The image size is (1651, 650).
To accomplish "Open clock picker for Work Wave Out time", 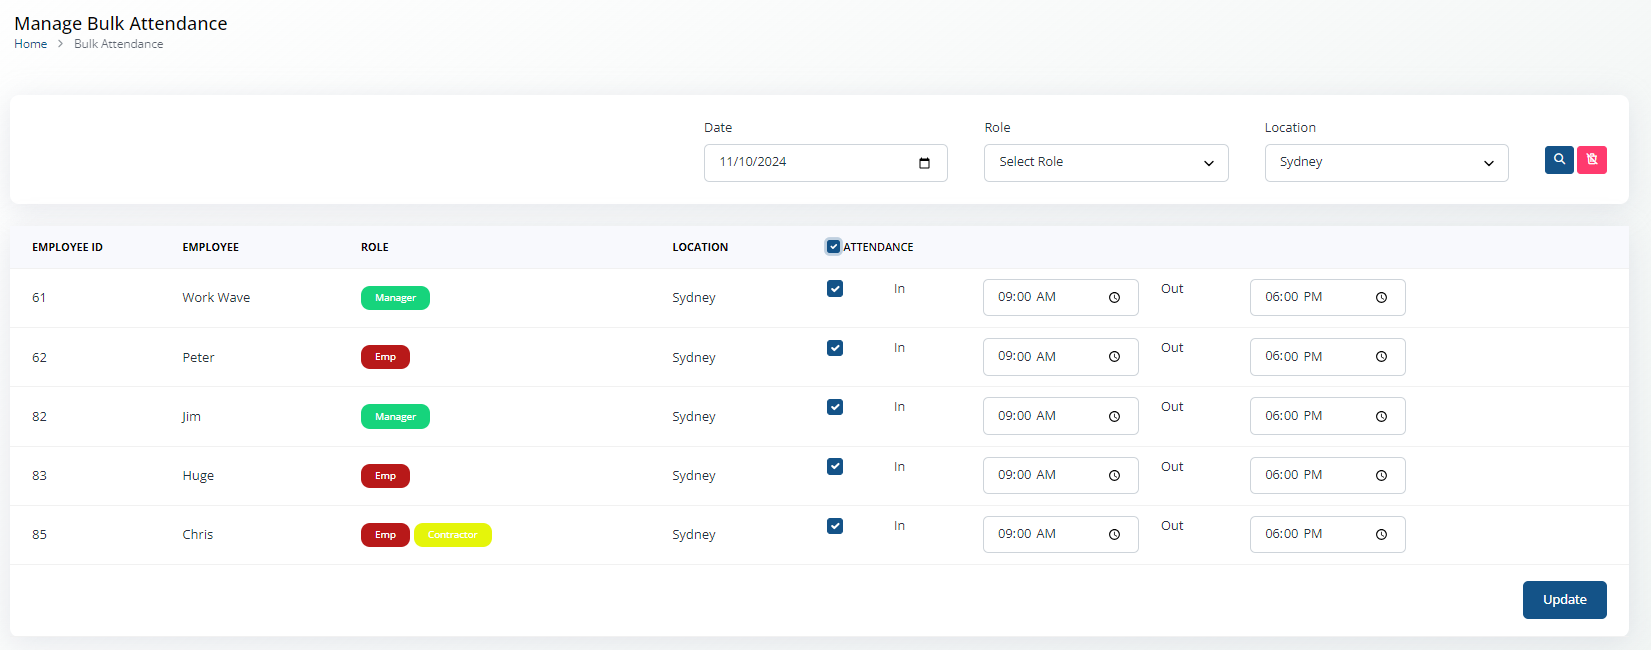I will tap(1381, 298).
